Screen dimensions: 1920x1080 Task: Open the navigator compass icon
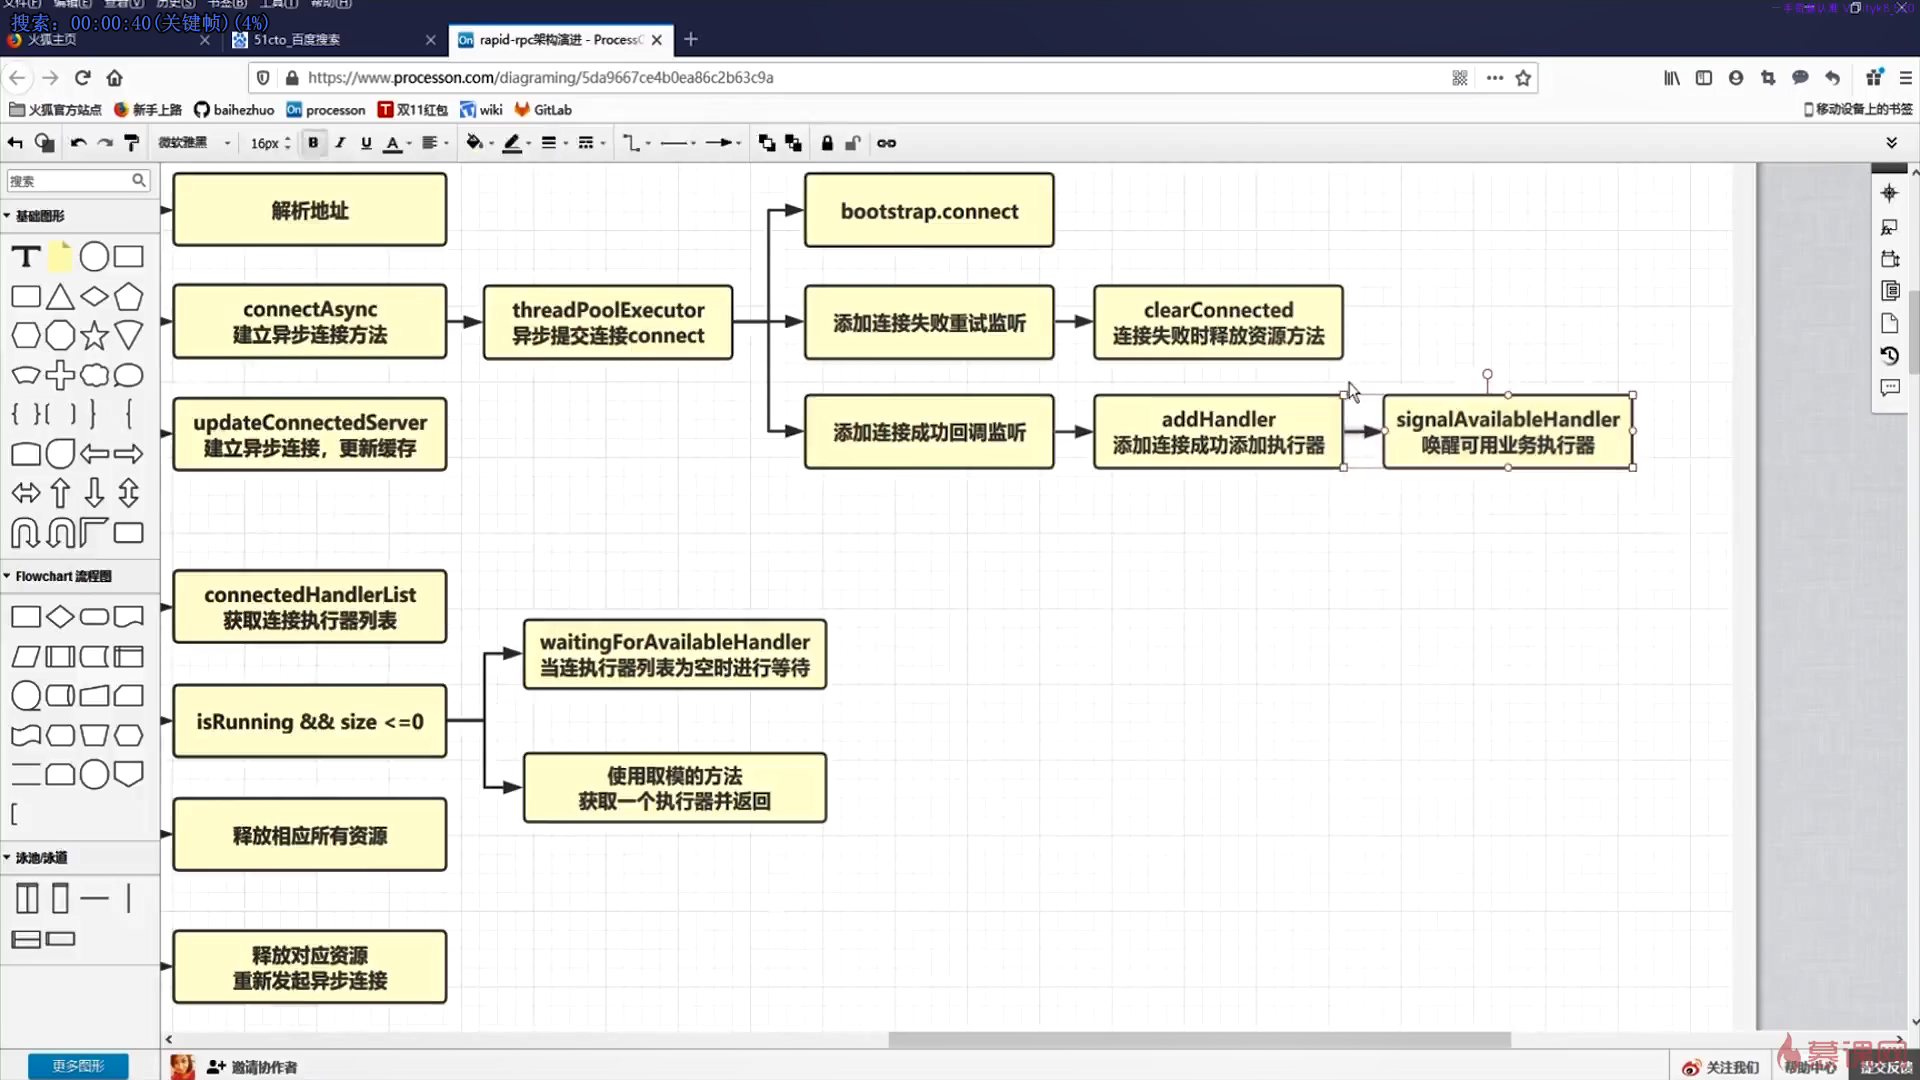1889,193
